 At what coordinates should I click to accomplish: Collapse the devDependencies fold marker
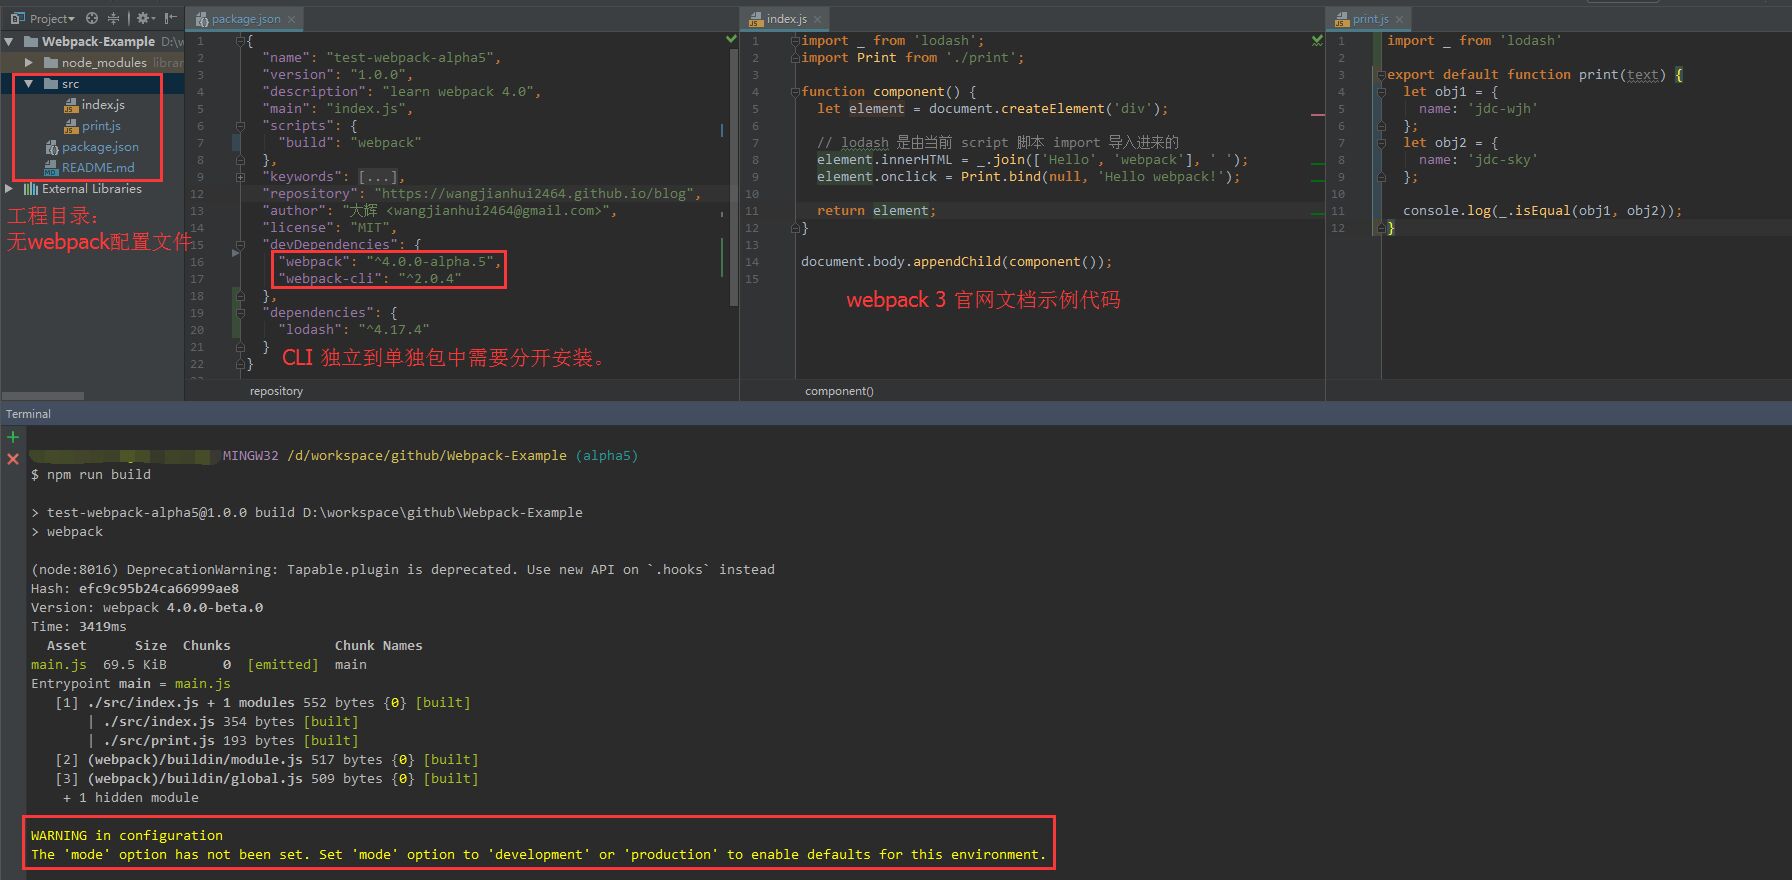tap(240, 245)
